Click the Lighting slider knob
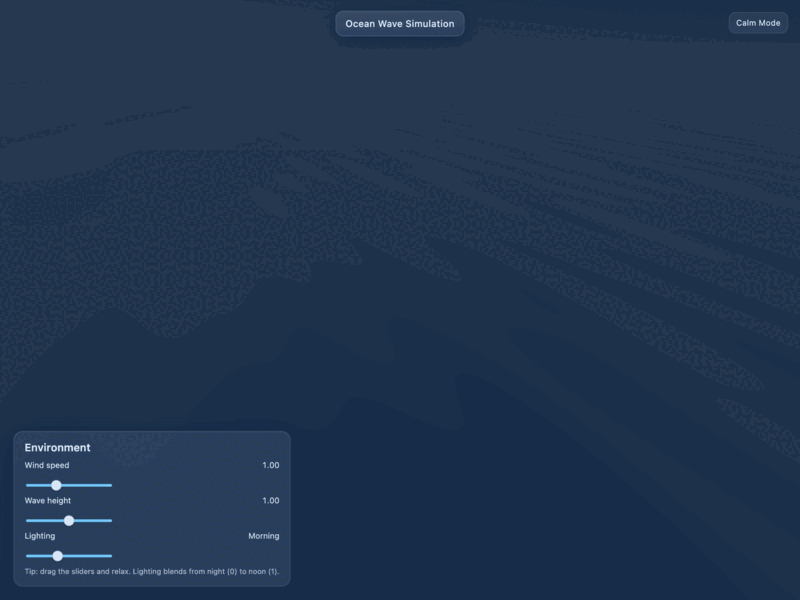 (x=58, y=556)
